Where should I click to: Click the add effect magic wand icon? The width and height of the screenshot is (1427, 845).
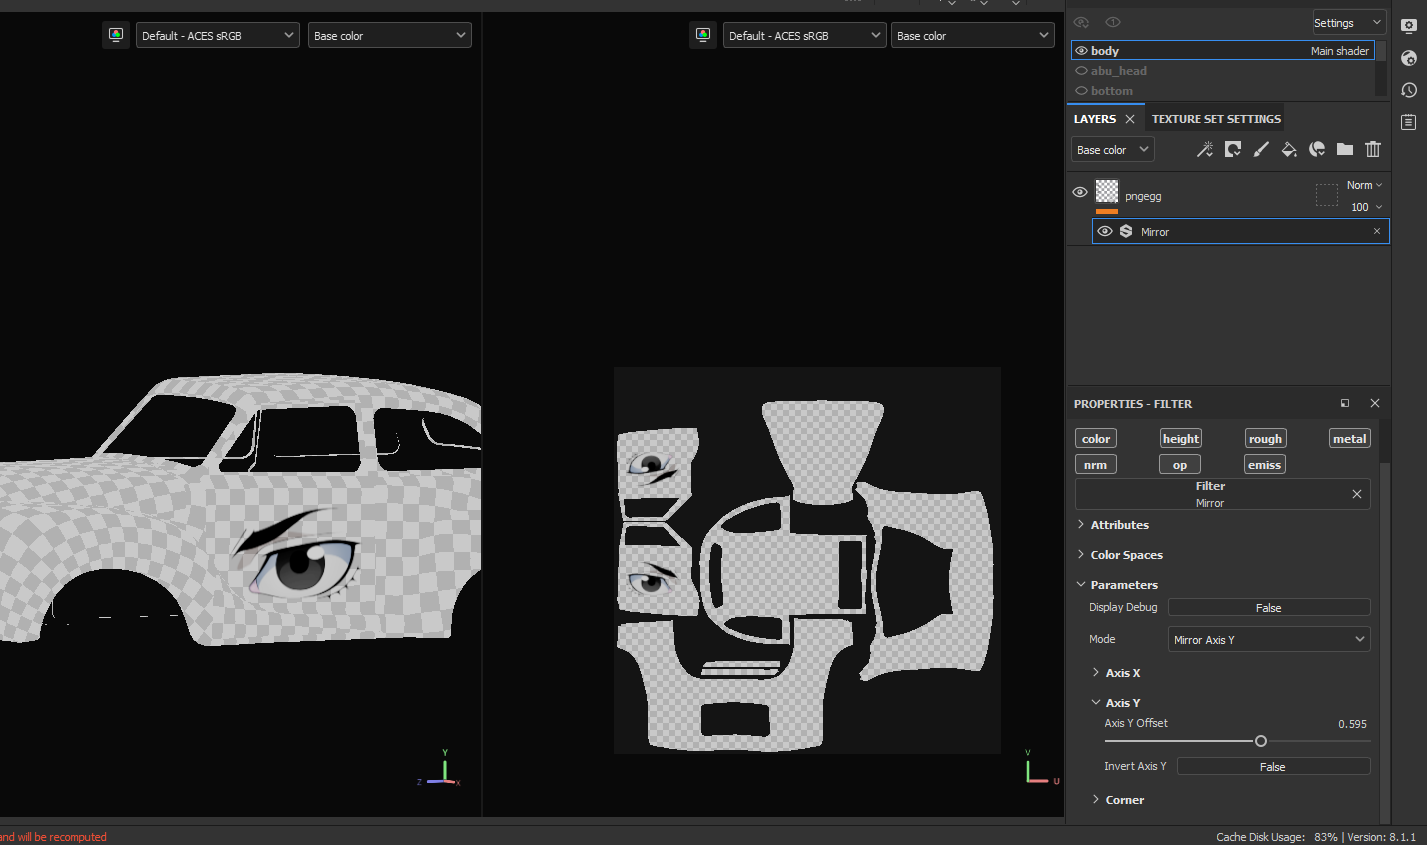click(1205, 150)
